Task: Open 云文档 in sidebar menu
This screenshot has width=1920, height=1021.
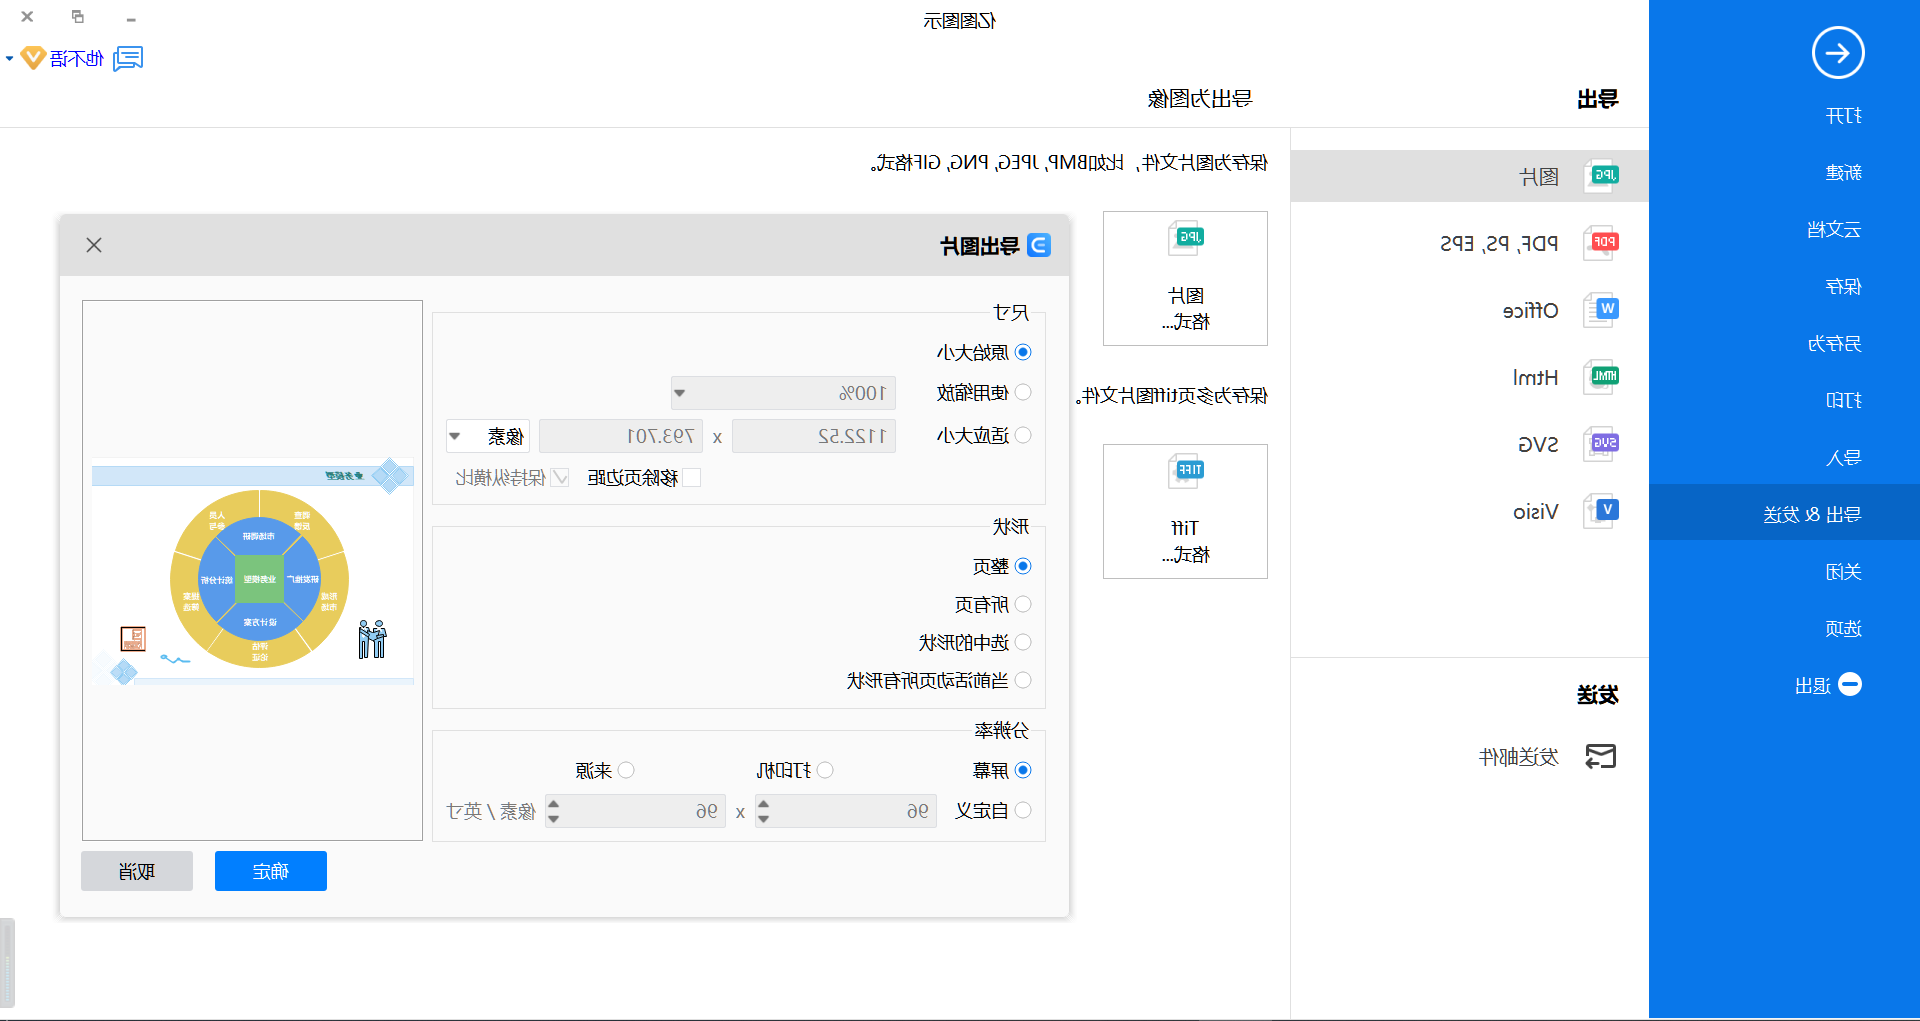Action: click(1834, 230)
